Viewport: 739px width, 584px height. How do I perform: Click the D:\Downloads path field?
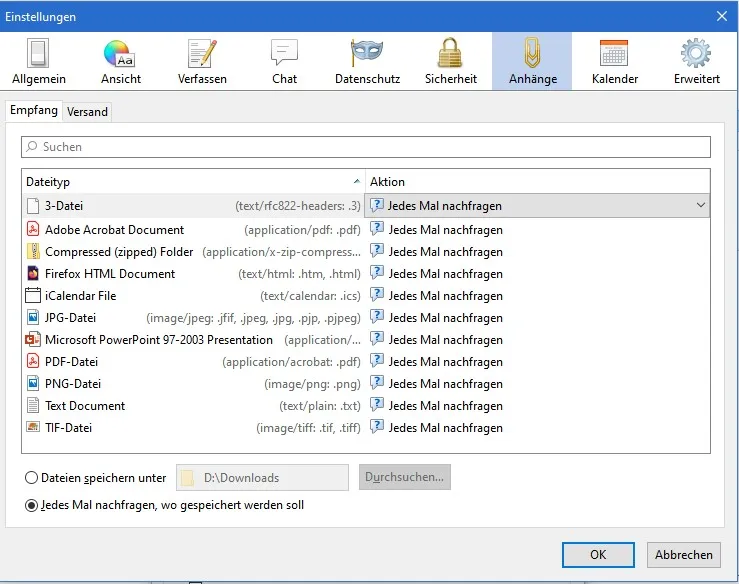(263, 477)
